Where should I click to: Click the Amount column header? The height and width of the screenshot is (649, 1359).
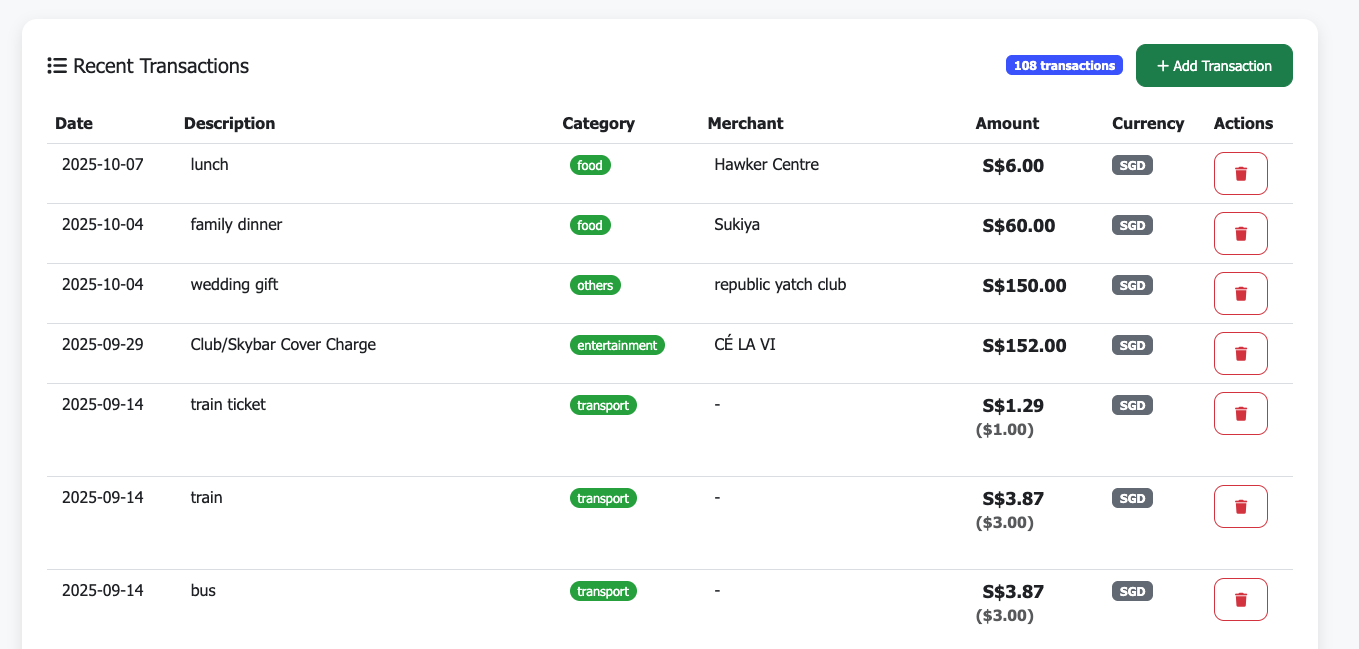[1007, 123]
